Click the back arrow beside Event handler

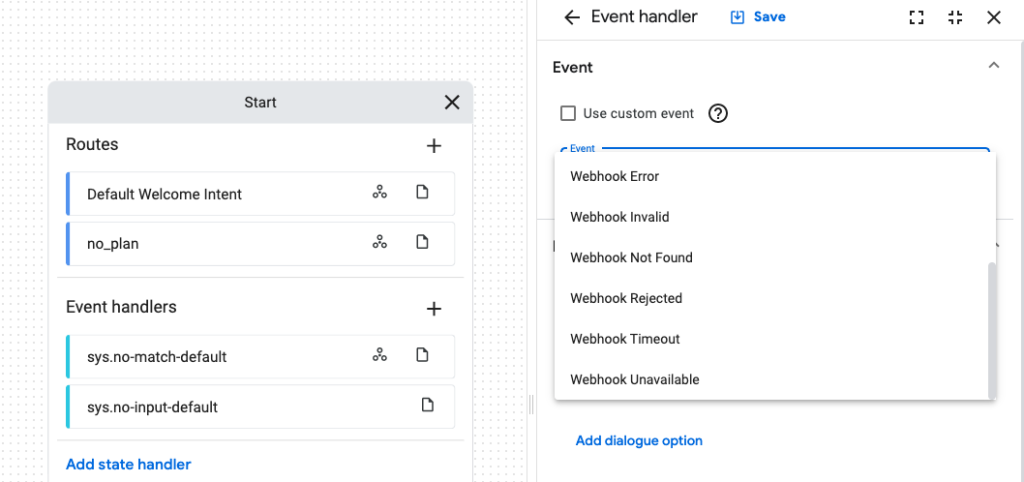click(x=572, y=17)
